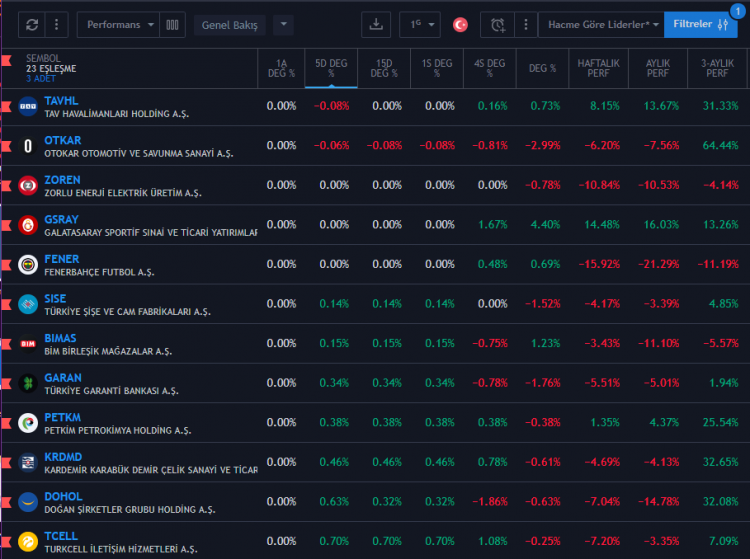Open DOHOL symbol link
The height and width of the screenshot is (559, 750).
63,497
